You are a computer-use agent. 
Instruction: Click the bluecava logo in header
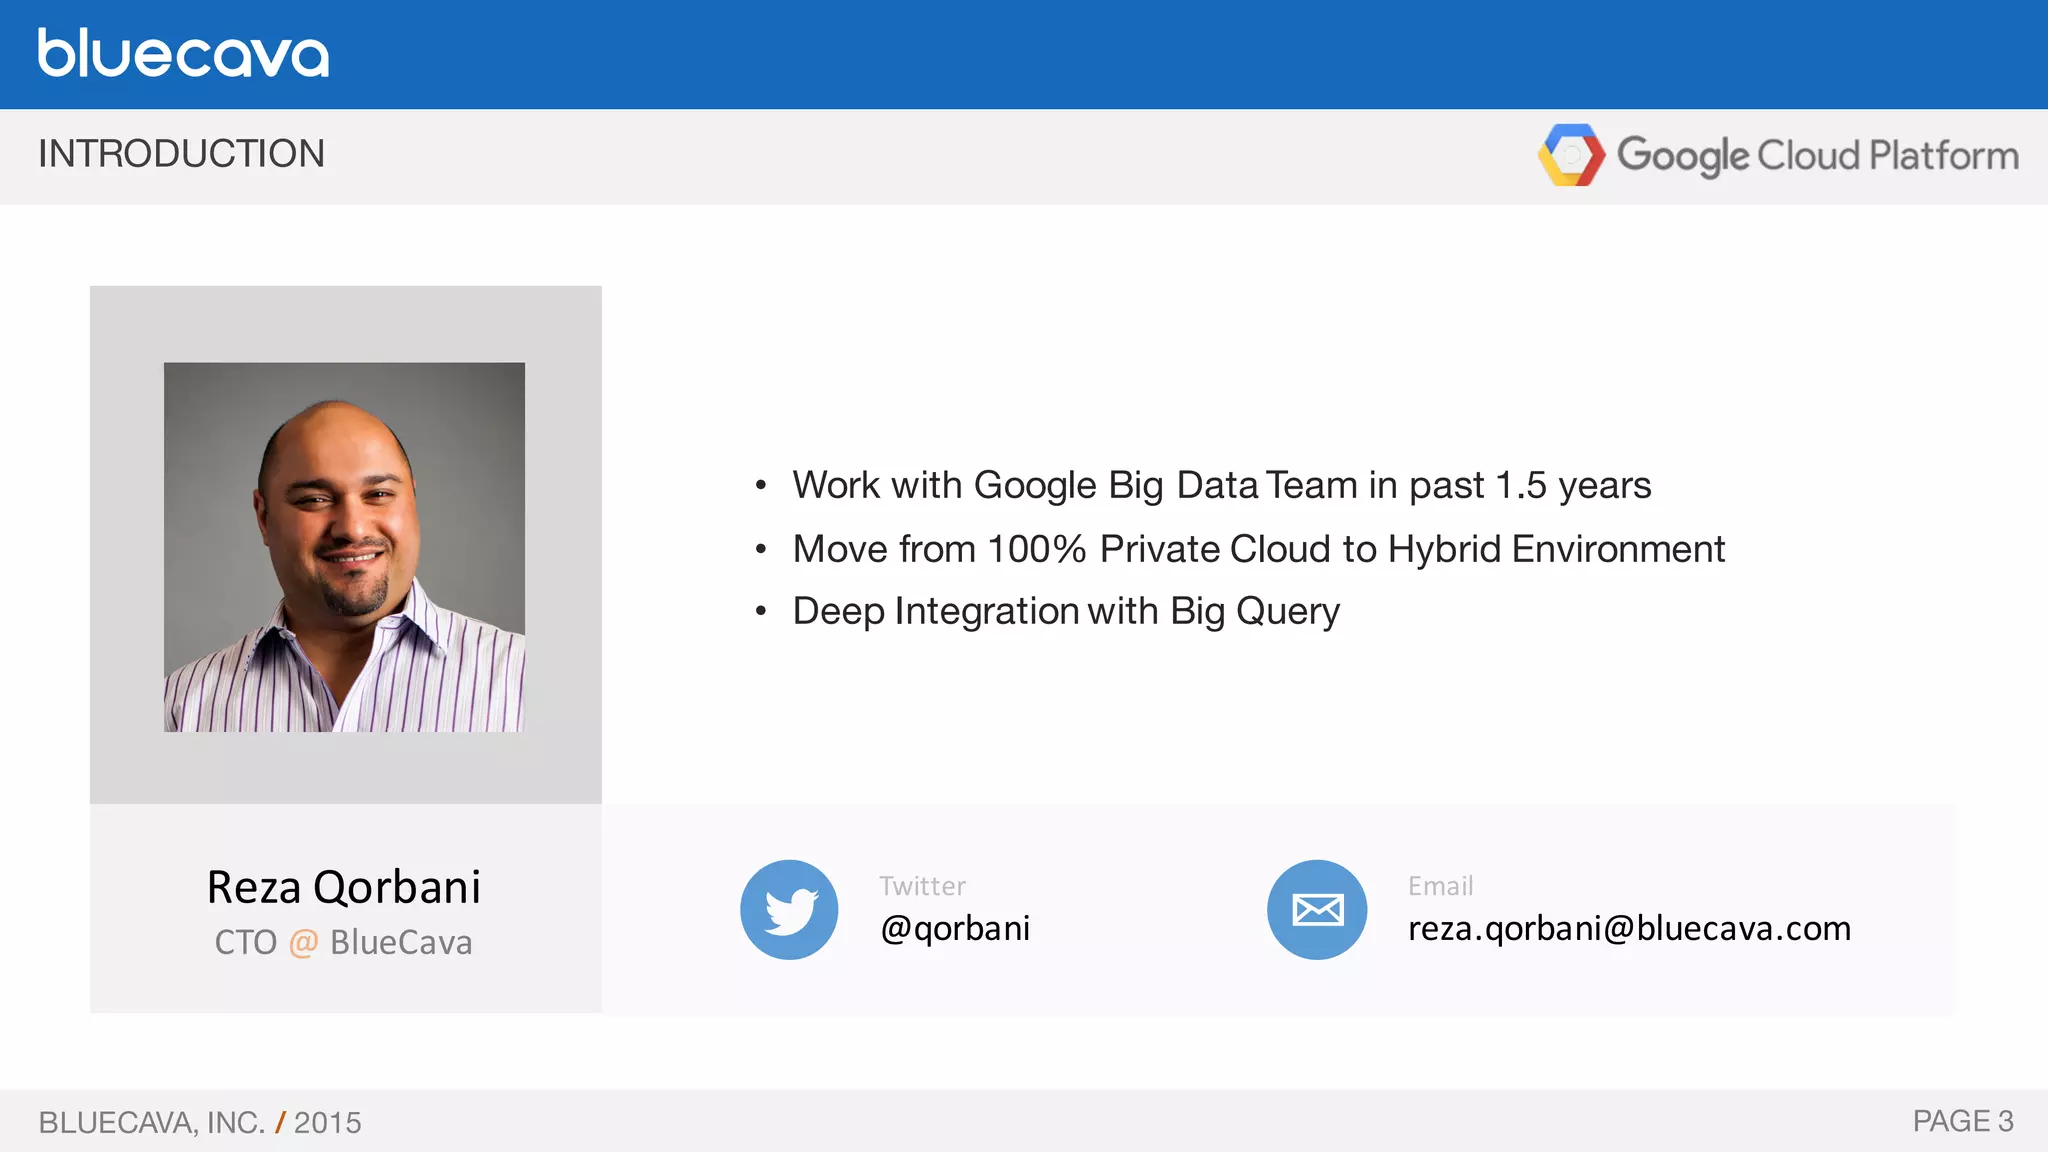point(183,53)
